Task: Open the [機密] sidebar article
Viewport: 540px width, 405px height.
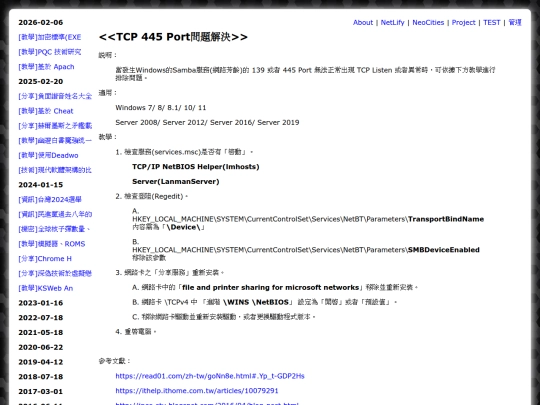Action: [54, 229]
